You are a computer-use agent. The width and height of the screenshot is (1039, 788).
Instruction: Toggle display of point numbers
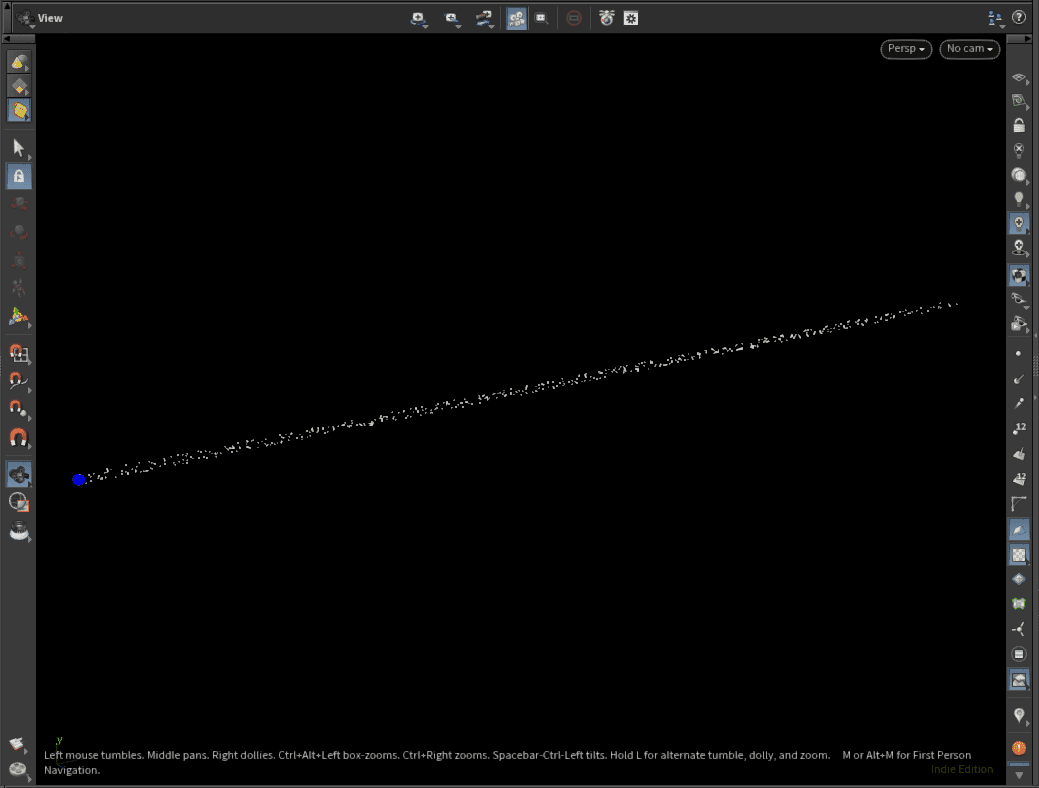[1019, 428]
